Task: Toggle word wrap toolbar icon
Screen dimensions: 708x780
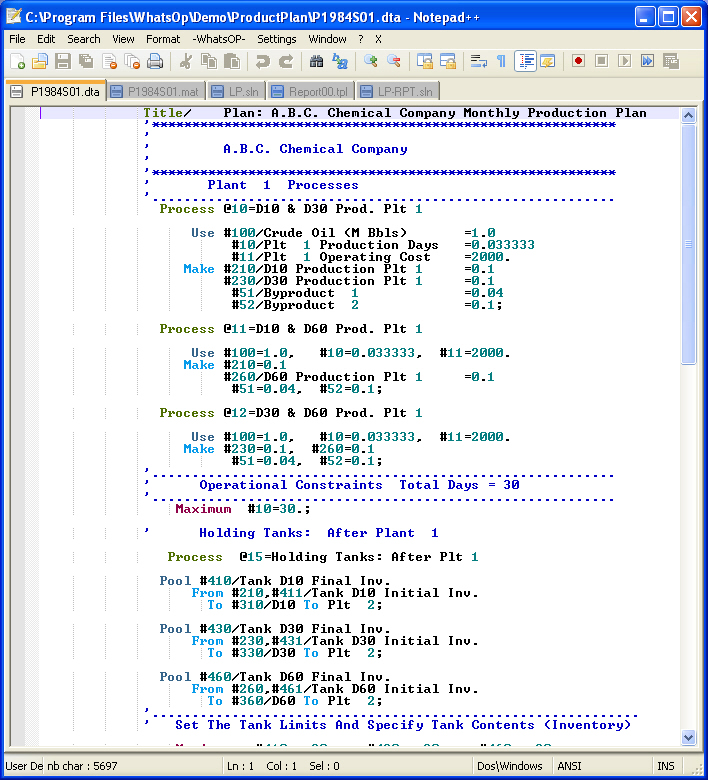Action: click(x=479, y=62)
